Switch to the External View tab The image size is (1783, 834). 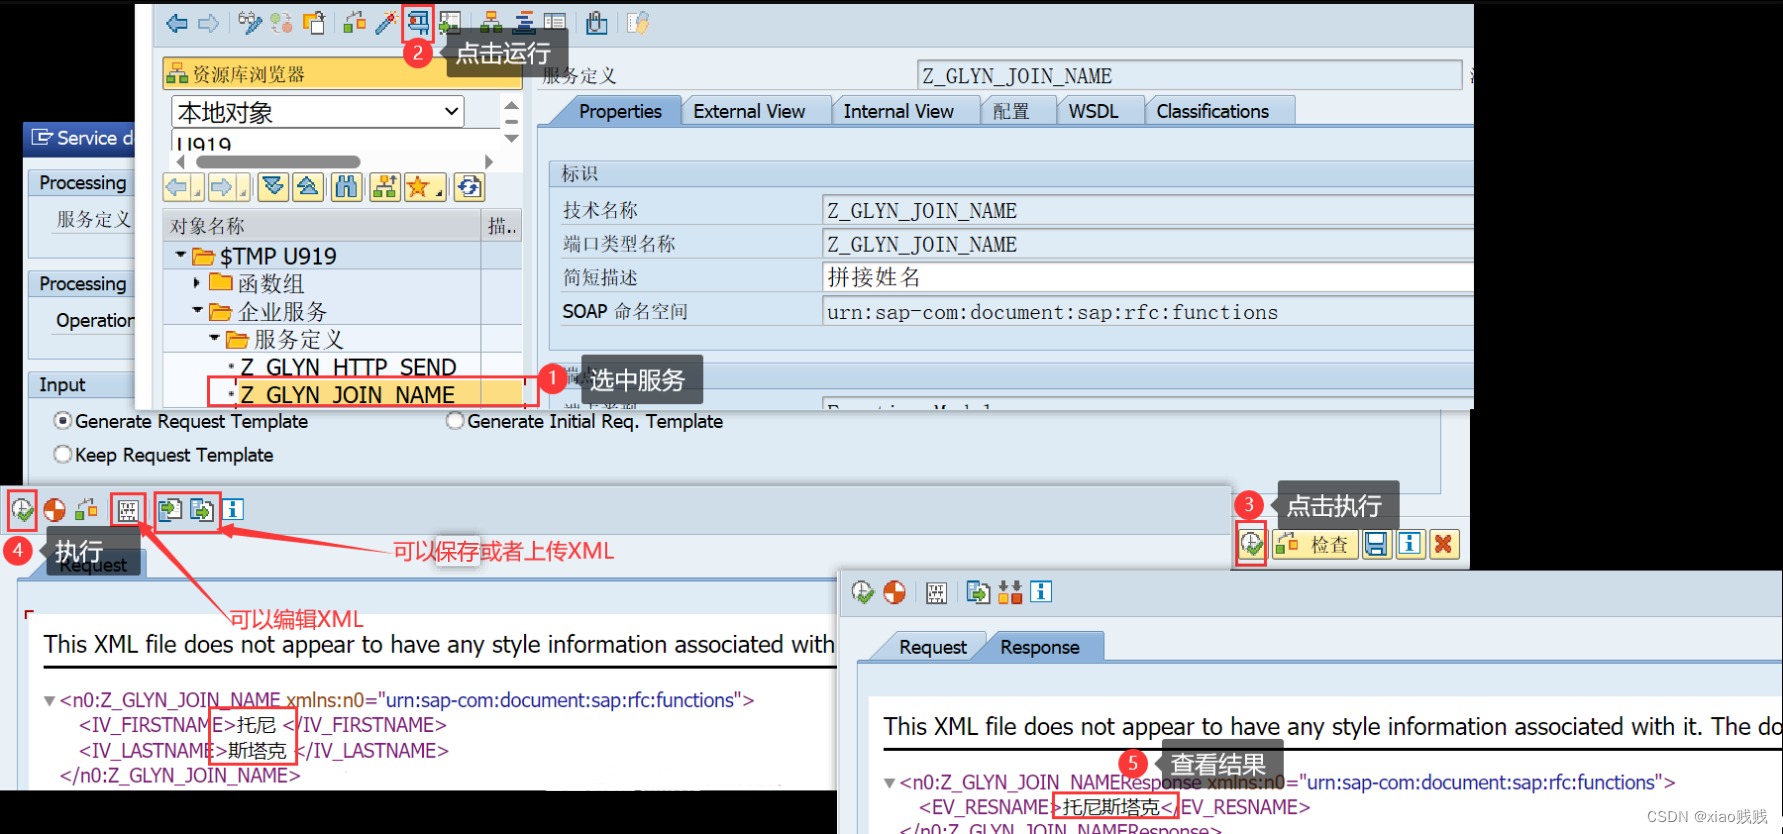[749, 111]
